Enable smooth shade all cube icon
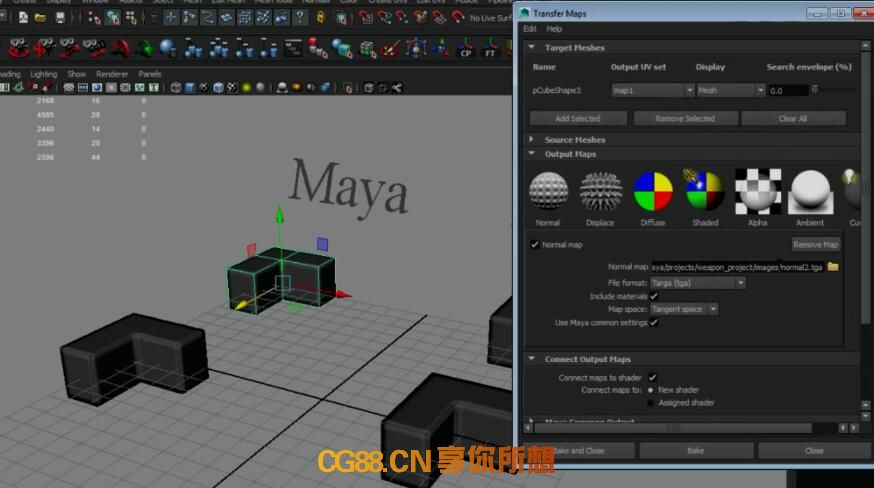Viewport: 874px width, 488px height. pyautogui.click(x=190, y=88)
